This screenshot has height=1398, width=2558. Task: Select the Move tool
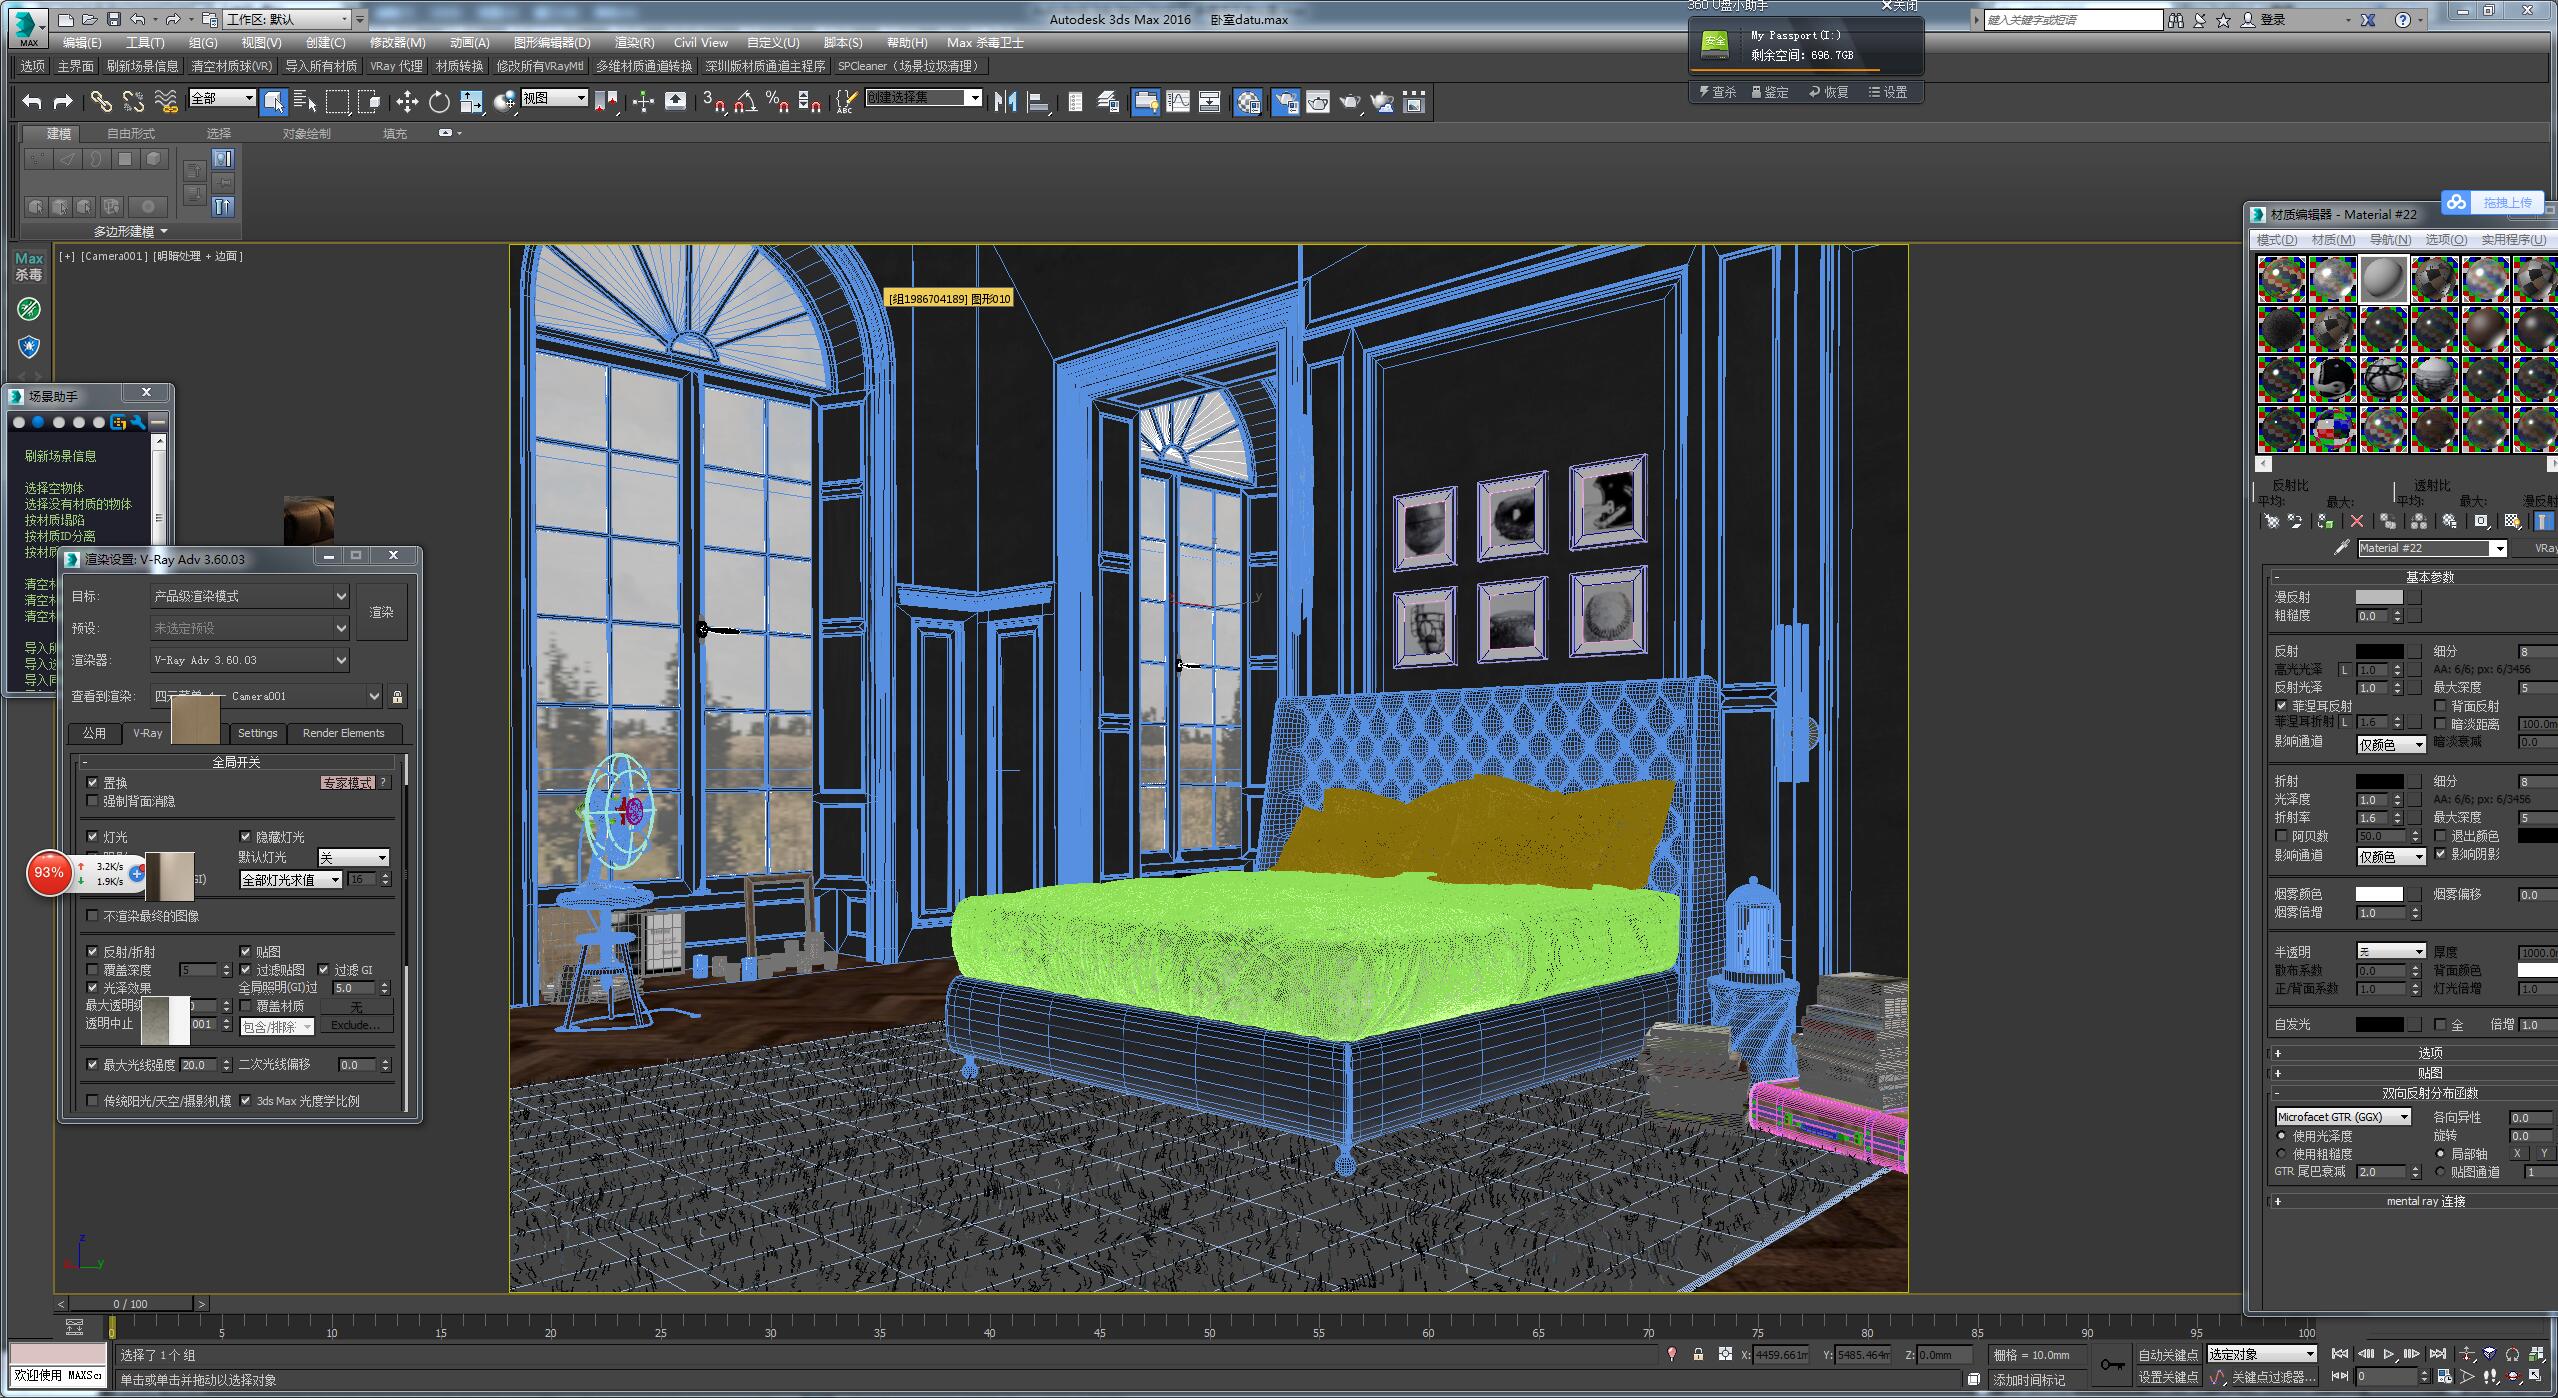click(407, 101)
